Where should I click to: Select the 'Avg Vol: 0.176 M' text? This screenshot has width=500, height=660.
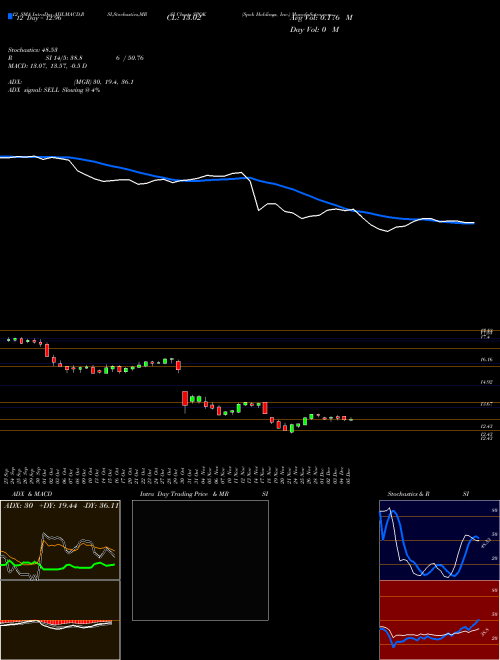[x=321, y=18]
